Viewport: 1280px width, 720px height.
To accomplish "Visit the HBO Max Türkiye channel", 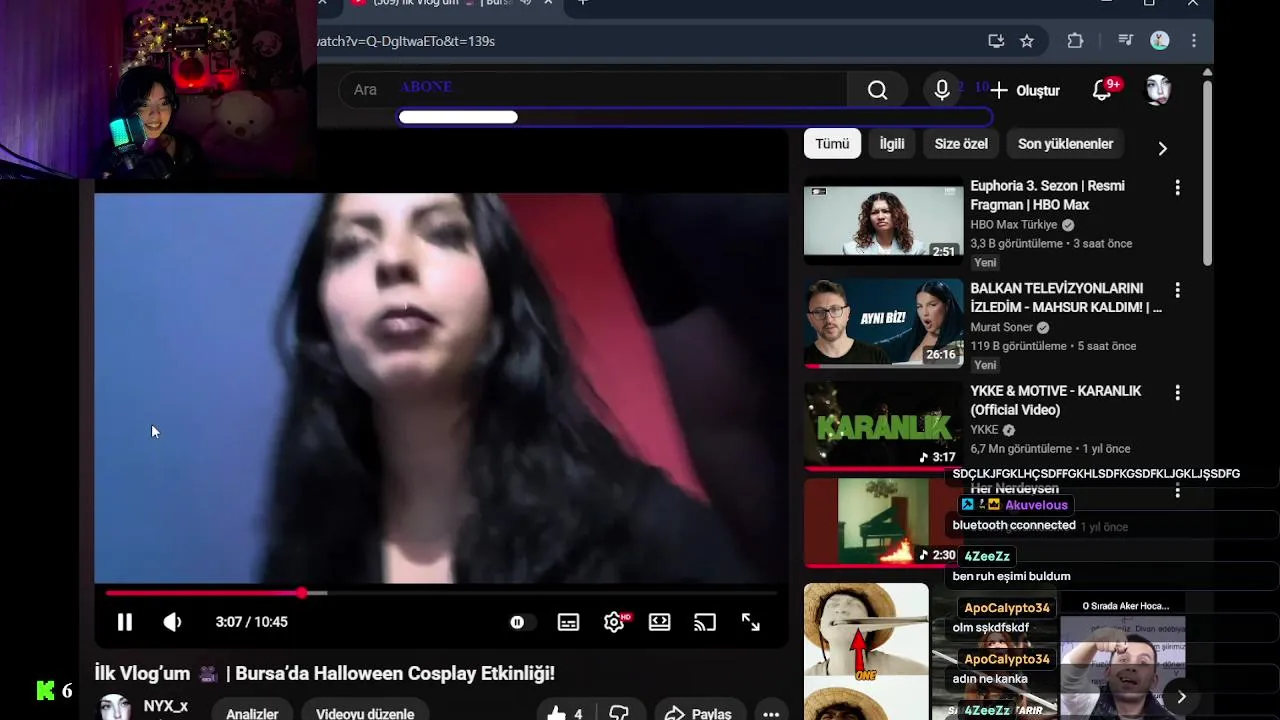I will (1013, 225).
